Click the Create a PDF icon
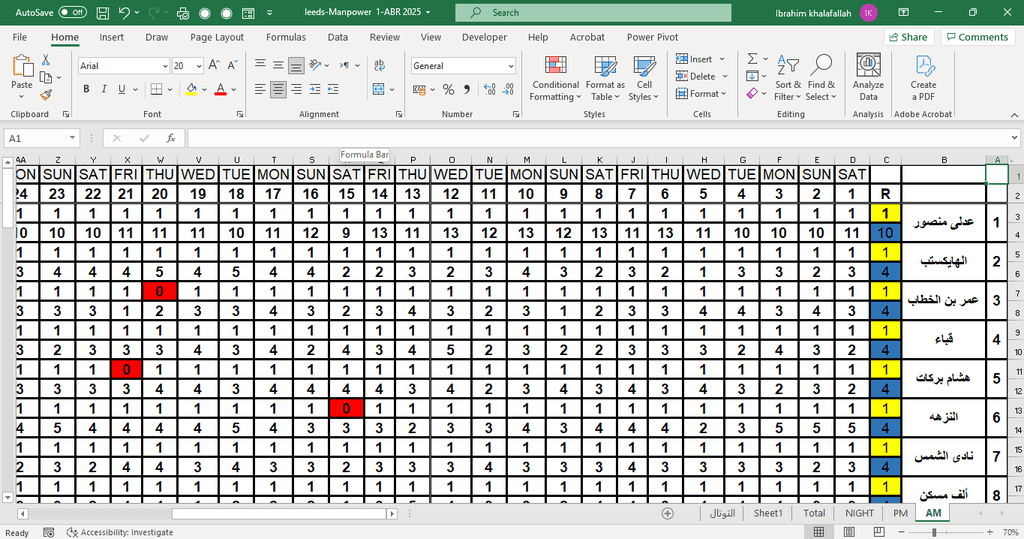This screenshot has height=539, width=1024. click(923, 78)
